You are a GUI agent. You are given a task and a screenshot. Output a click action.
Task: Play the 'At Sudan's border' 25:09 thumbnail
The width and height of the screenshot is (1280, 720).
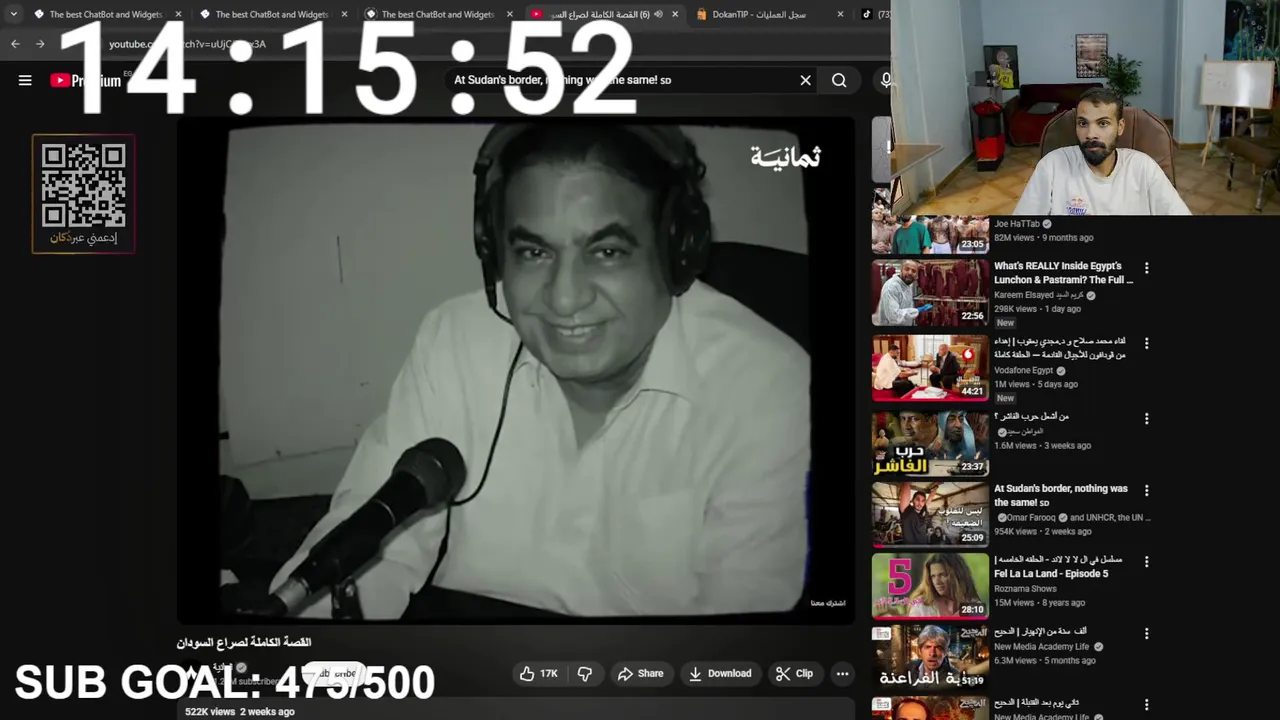click(x=930, y=515)
